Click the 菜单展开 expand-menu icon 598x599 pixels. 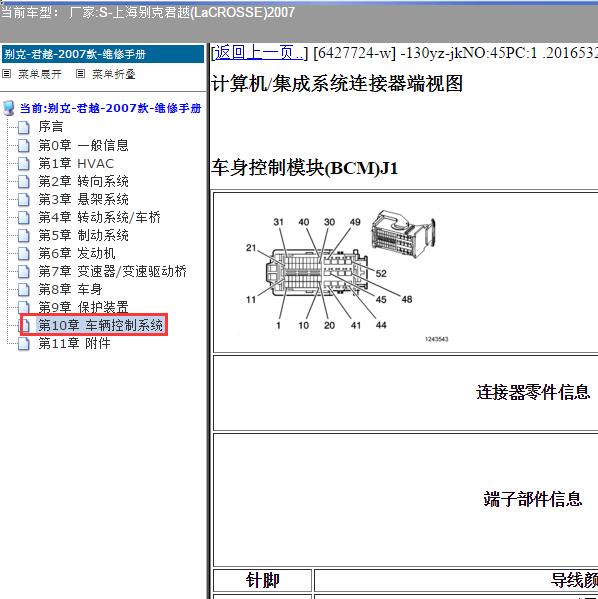pos(6,73)
